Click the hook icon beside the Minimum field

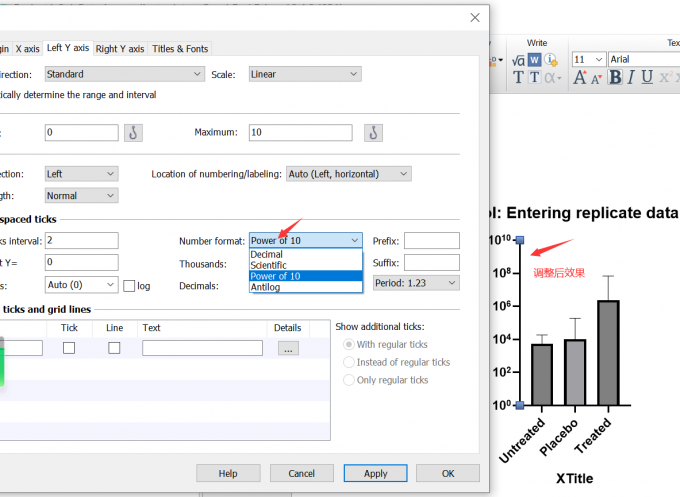click(x=134, y=132)
